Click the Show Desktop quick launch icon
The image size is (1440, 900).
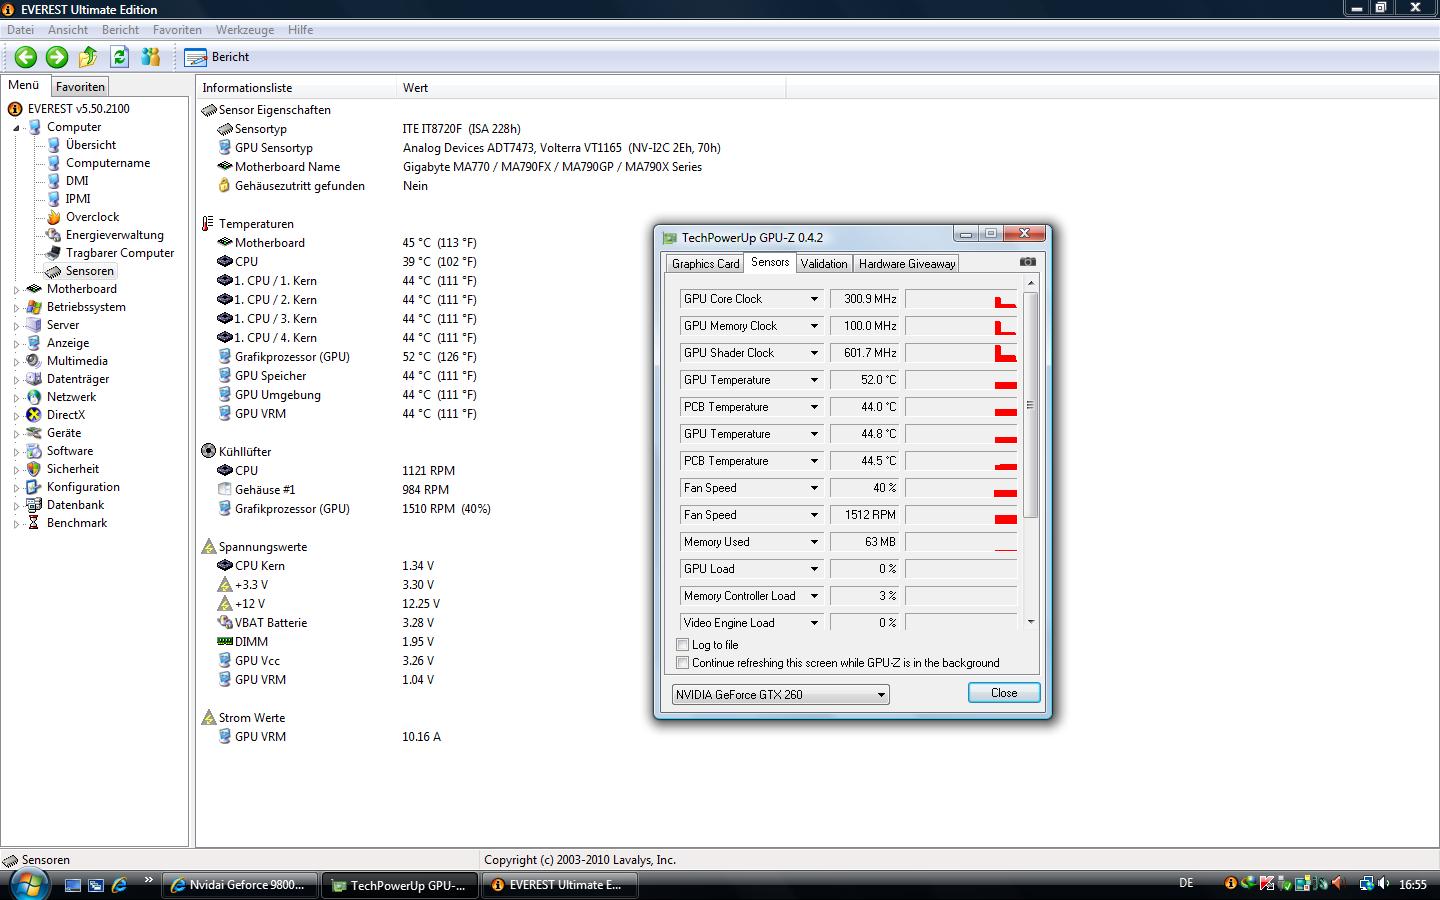coord(73,885)
